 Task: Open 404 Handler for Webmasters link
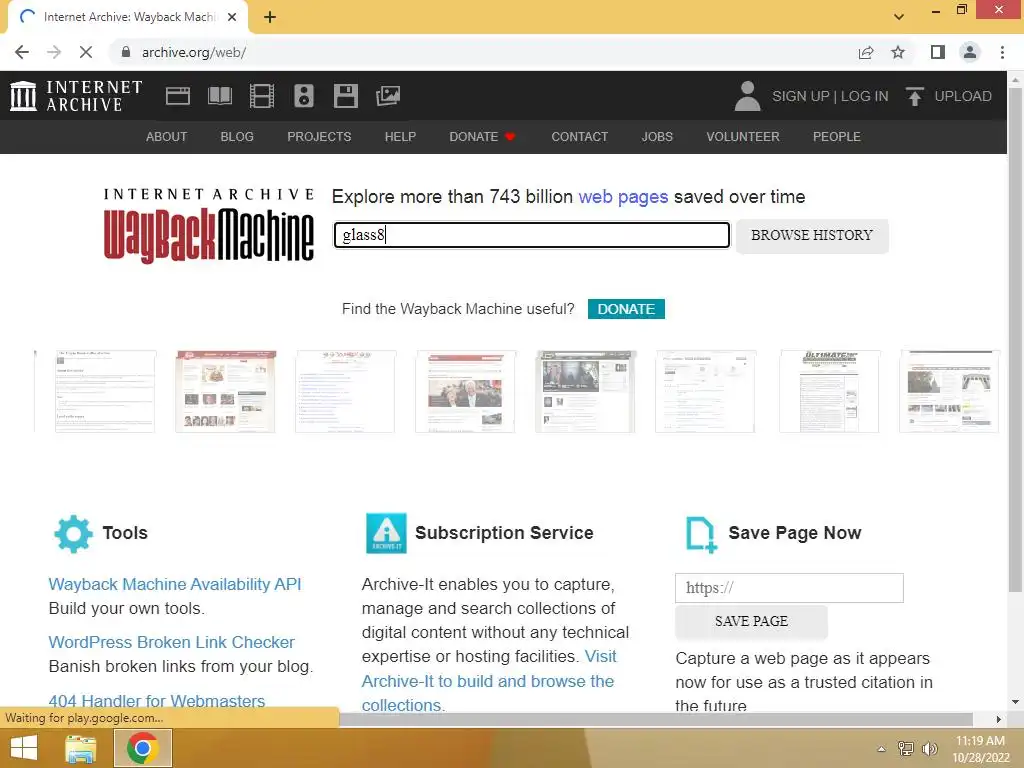(157, 701)
